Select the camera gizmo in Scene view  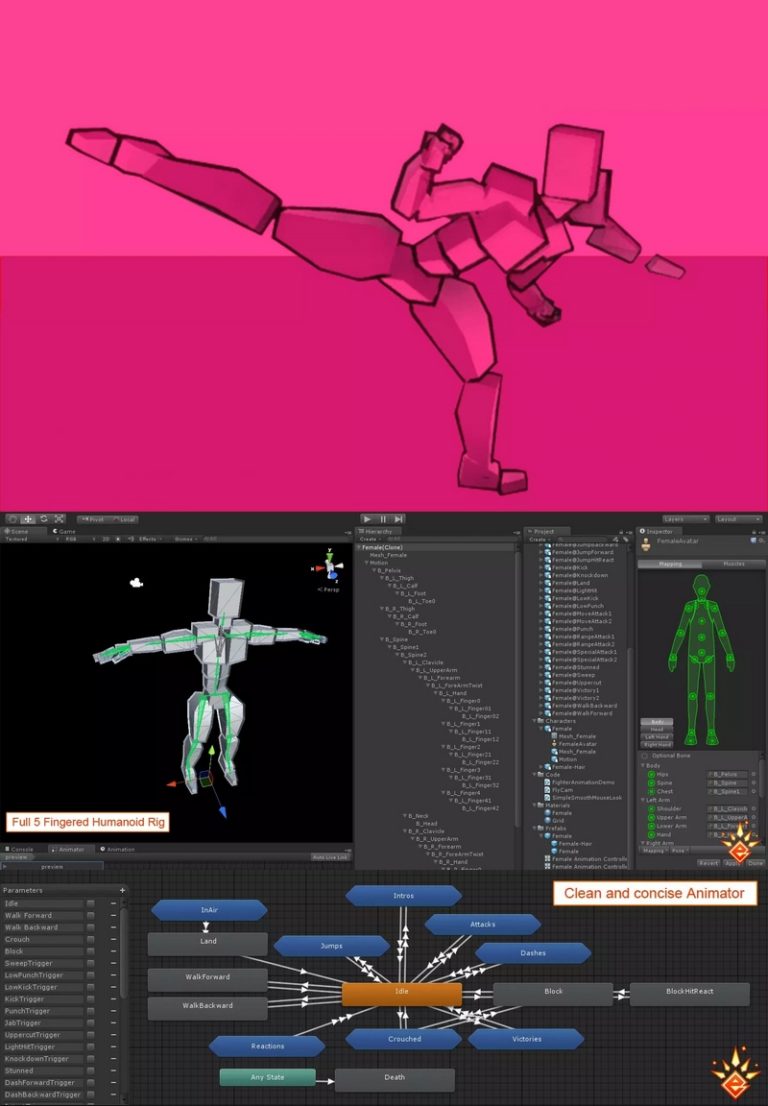[137, 582]
